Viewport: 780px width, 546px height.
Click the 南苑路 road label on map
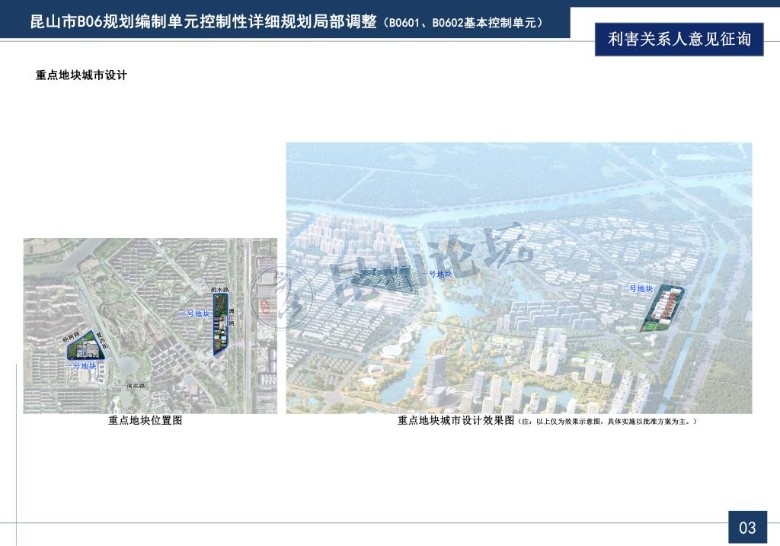(137, 385)
